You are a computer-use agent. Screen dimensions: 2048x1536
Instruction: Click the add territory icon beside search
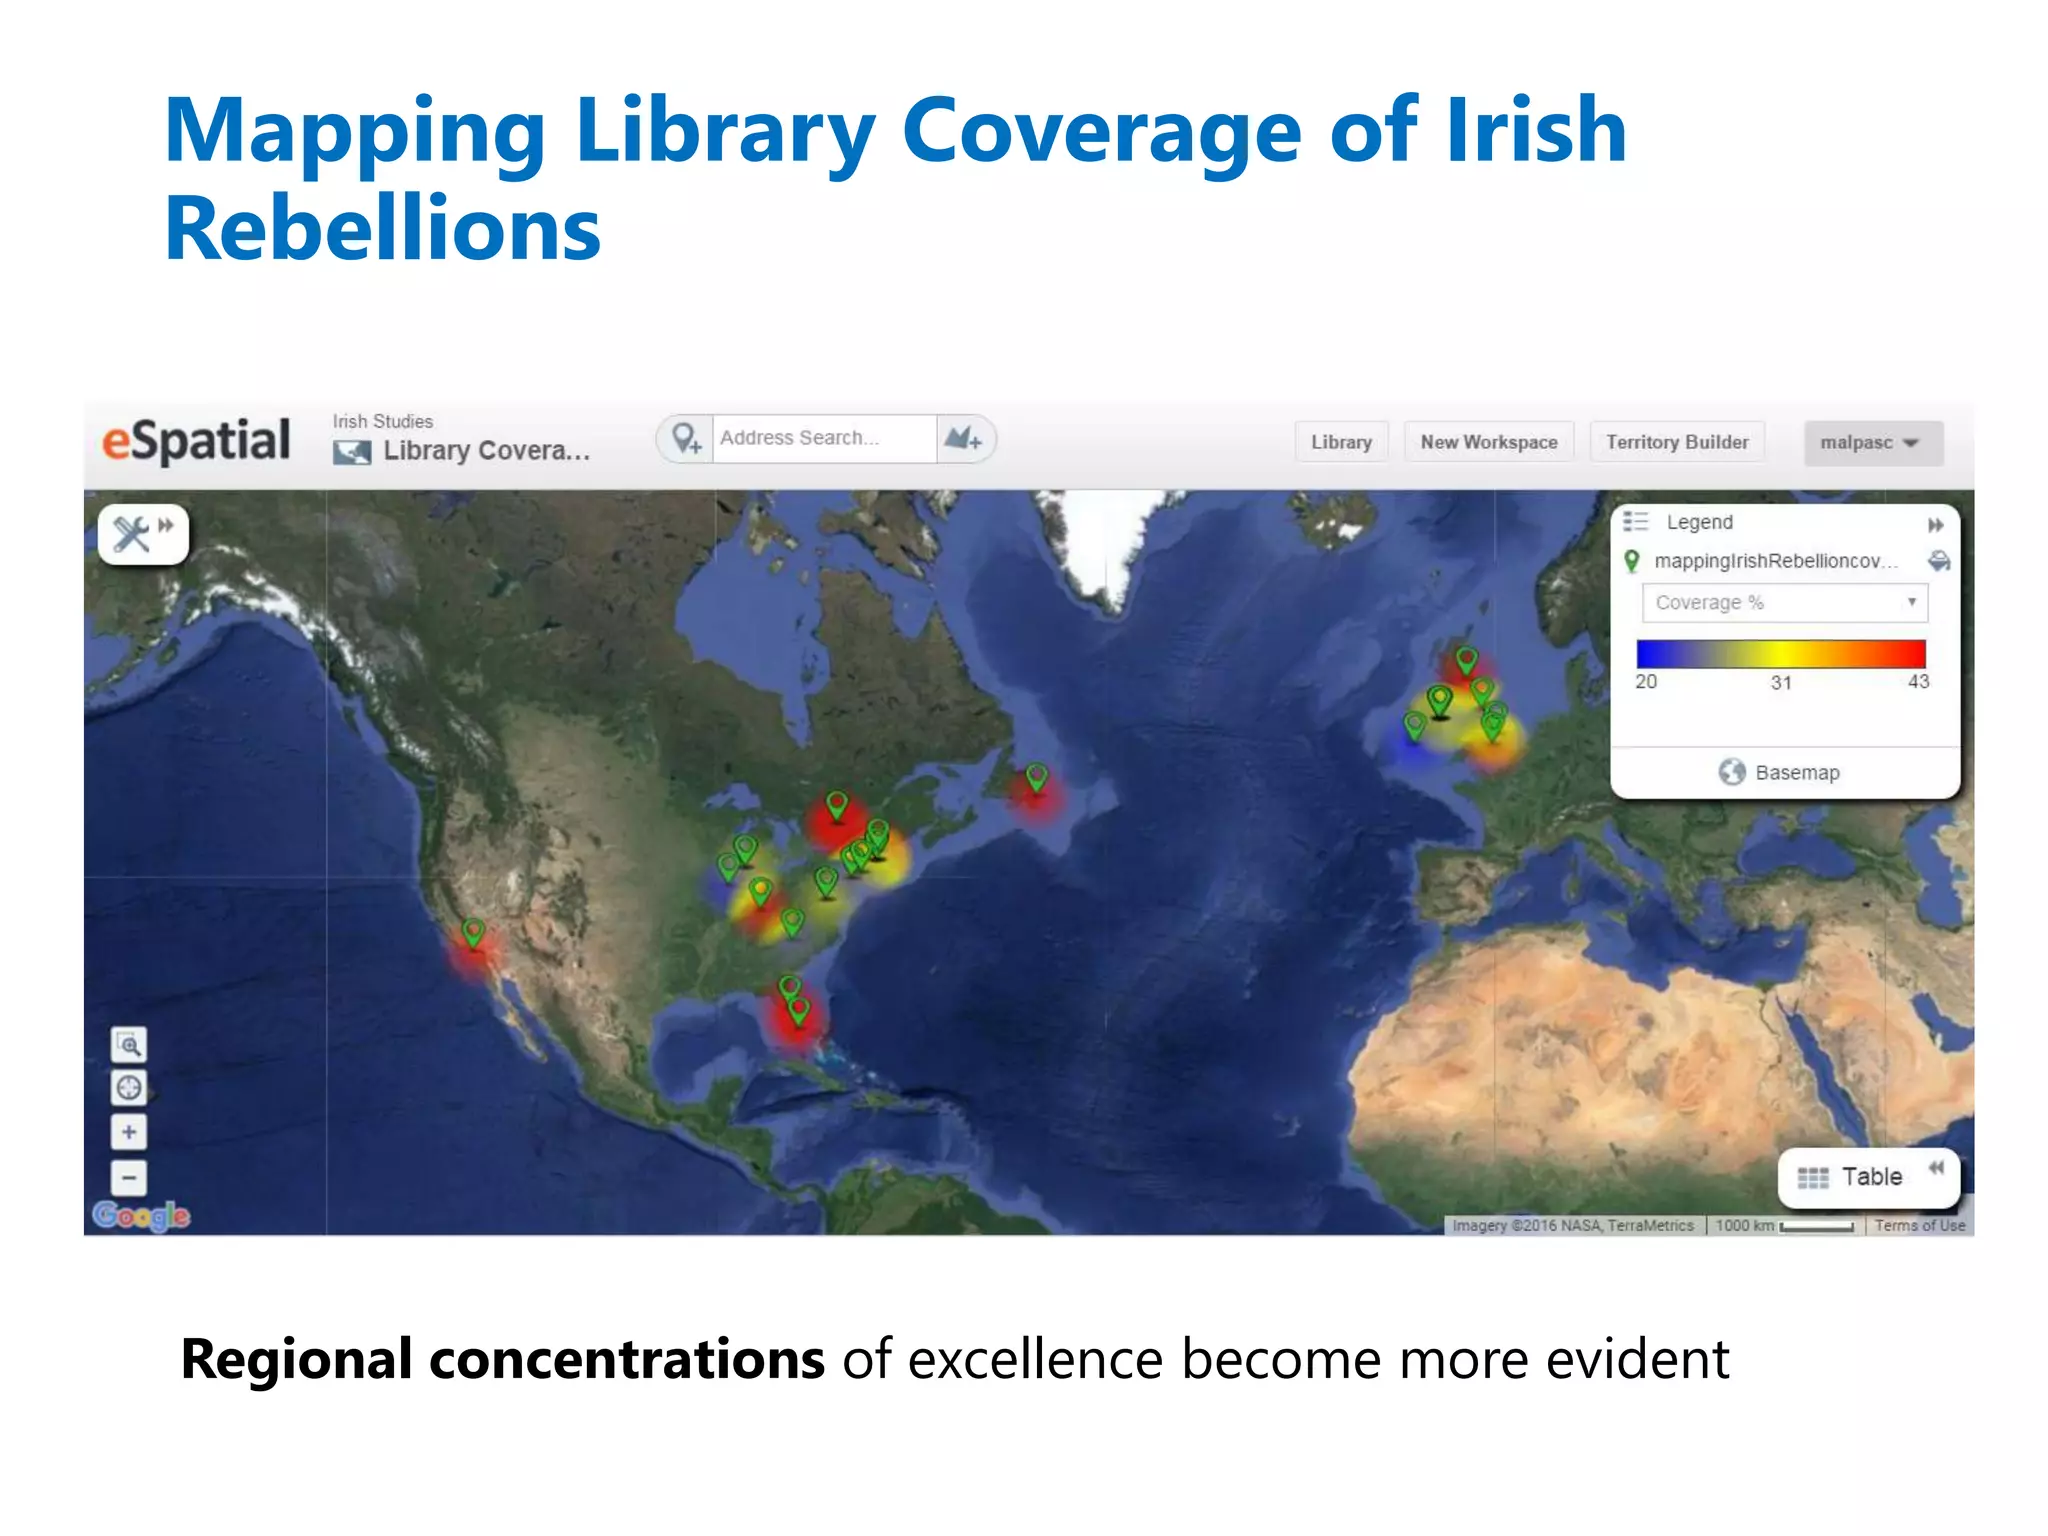point(964,439)
